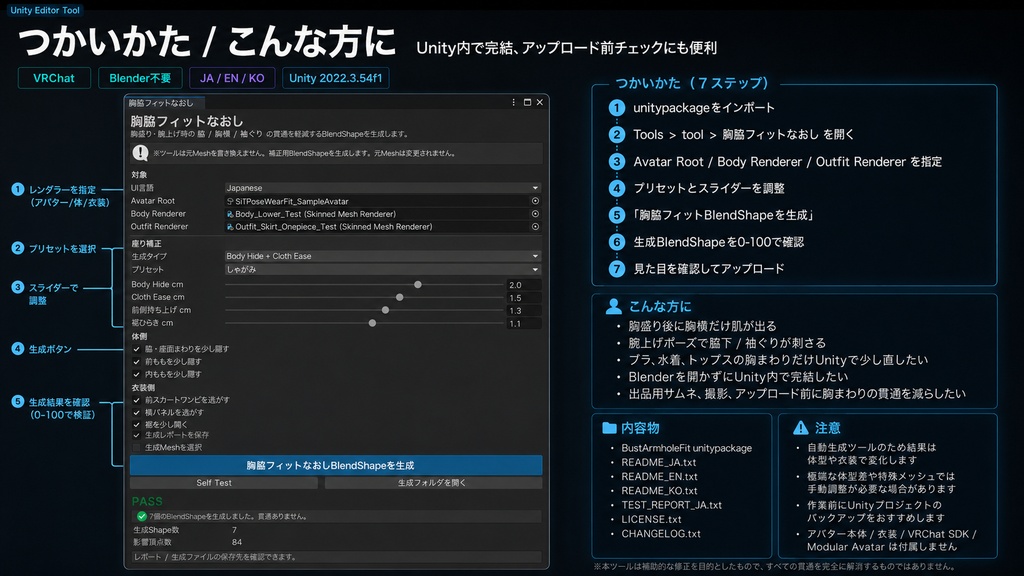This screenshot has width=1024, height=576.
Task: Uncheck the 生成レポートを保存 checkbox
Action: point(136,435)
